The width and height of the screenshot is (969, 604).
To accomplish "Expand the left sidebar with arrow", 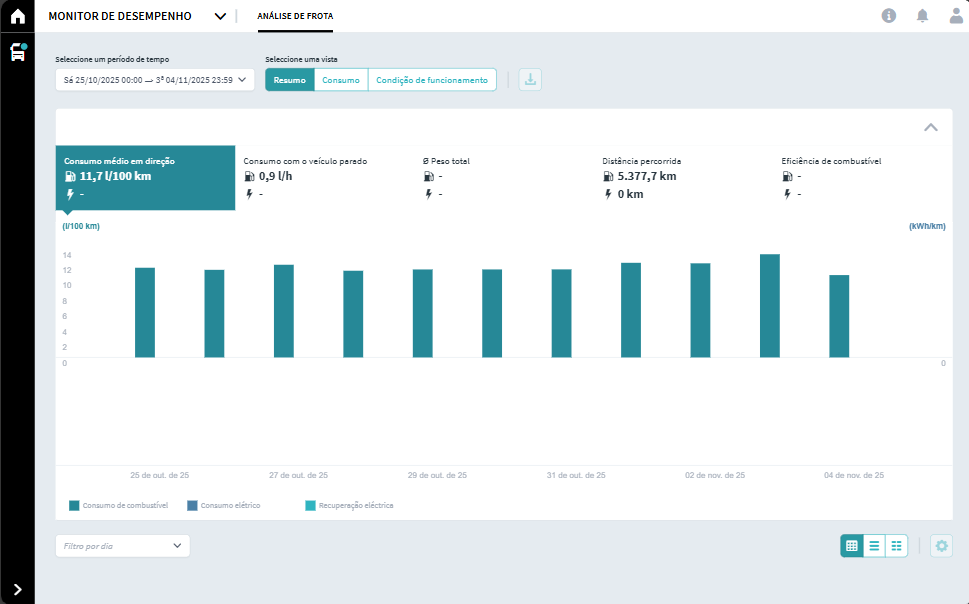I will [x=17, y=589].
